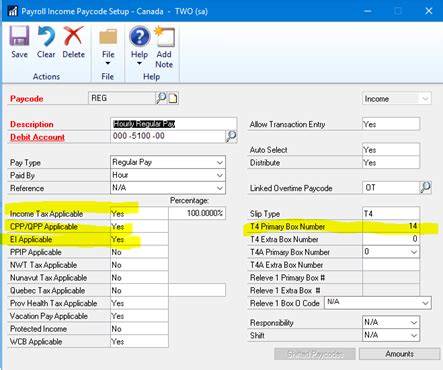Click the Paycode REG input field
Screen dimensions: 443x370
tap(122, 98)
